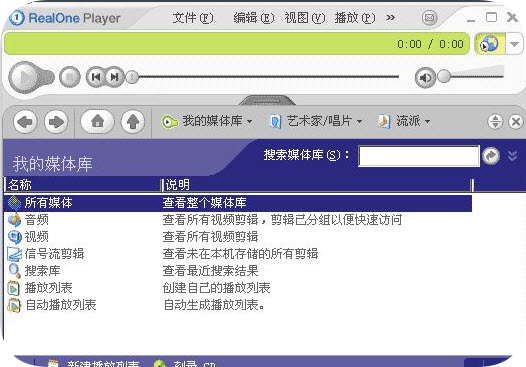Click the globe channels icon

[489, 44]
